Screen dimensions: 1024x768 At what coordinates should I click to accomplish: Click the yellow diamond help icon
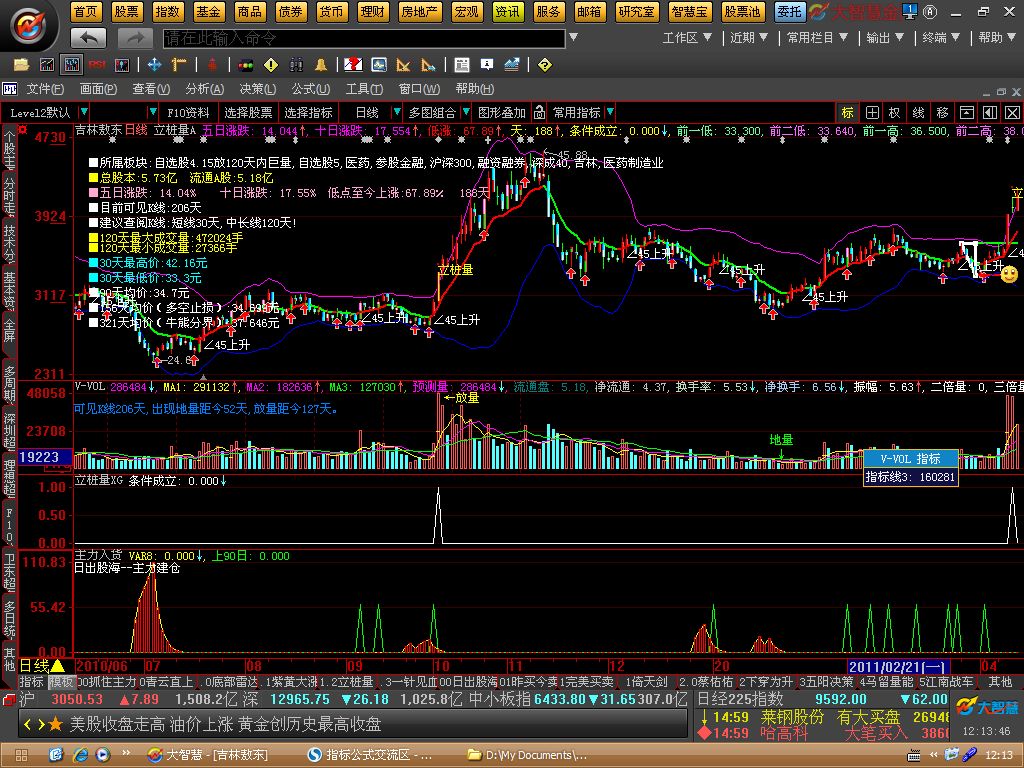pyautogui.click(x=544, y=65)
